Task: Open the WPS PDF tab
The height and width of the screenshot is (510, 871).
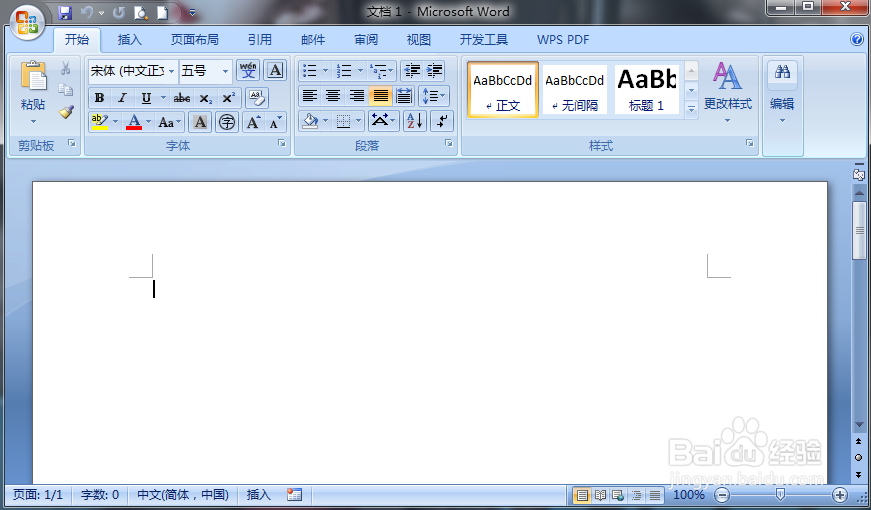Action: (563, 39)
